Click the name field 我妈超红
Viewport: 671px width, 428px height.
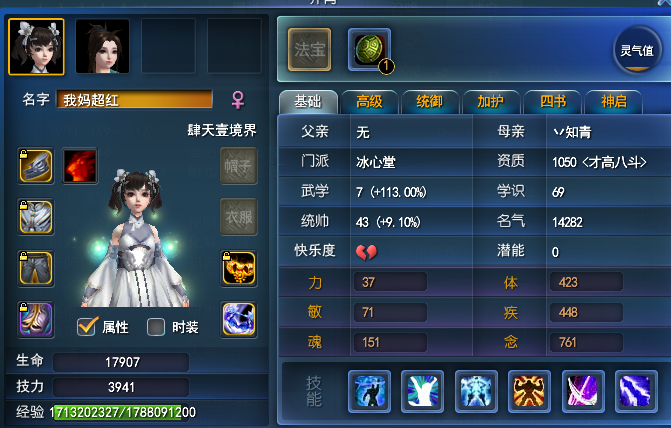134,99
